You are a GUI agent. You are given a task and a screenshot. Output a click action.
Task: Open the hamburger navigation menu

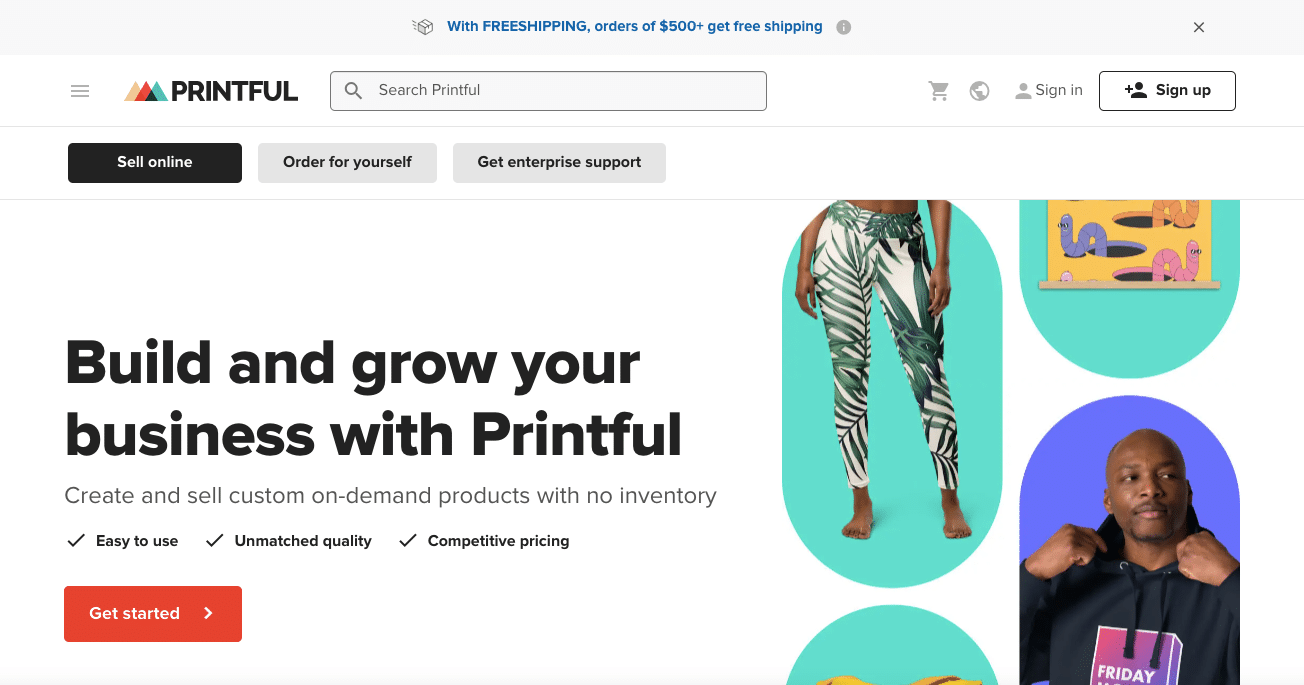[x=80, y=90]
